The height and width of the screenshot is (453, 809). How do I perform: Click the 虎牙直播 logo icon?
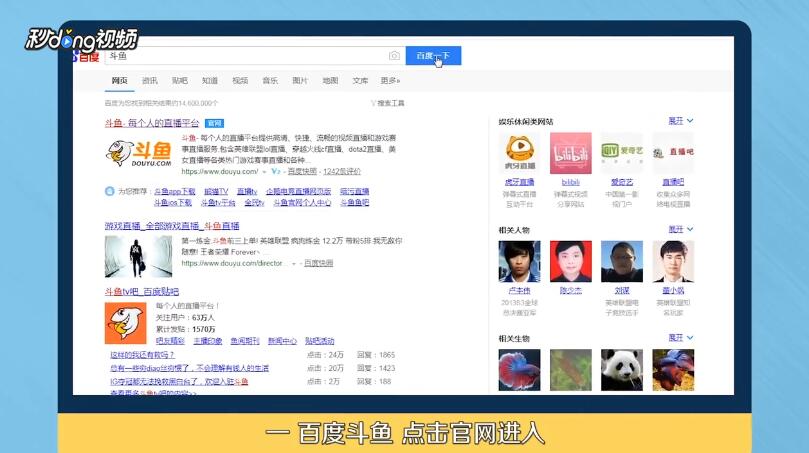tap(520, 153)
